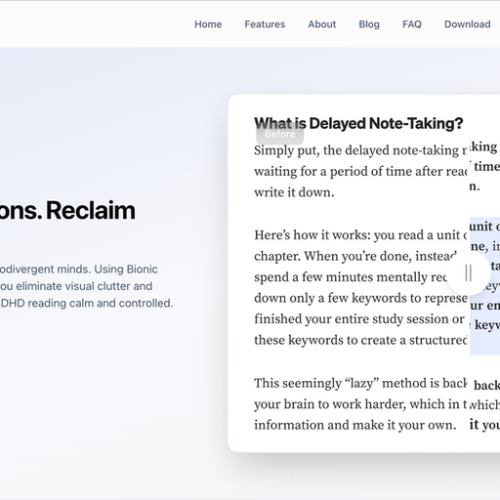Click the 'down only a few keywords' line
500x500 pixels.
[x=361, y=298]
